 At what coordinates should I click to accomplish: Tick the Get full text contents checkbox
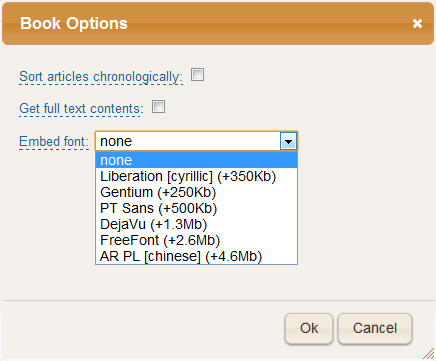click(158, 107)
